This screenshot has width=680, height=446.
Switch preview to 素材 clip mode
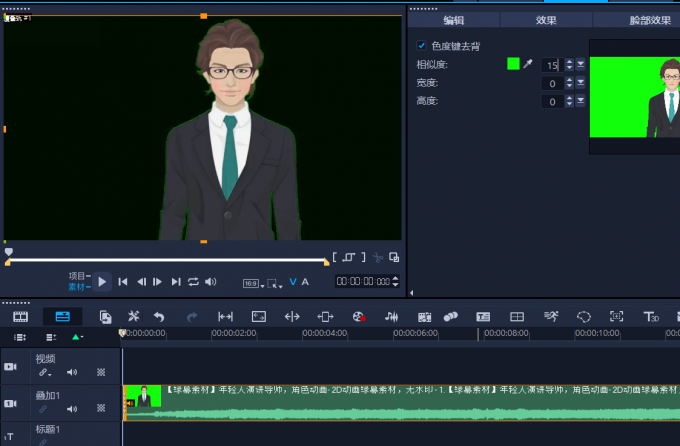pyautogui.click(x=77, y=287)
